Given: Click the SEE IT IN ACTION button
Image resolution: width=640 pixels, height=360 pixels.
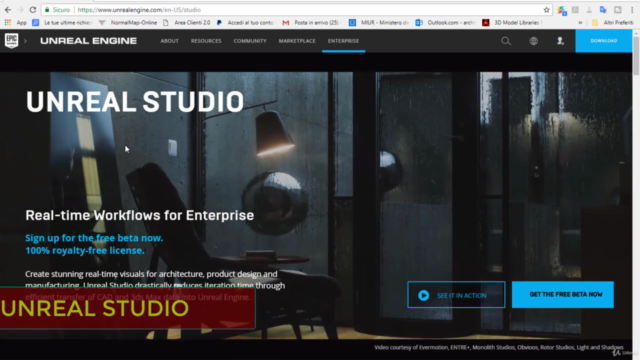Looking at the screenshot, I should (456, 295).
